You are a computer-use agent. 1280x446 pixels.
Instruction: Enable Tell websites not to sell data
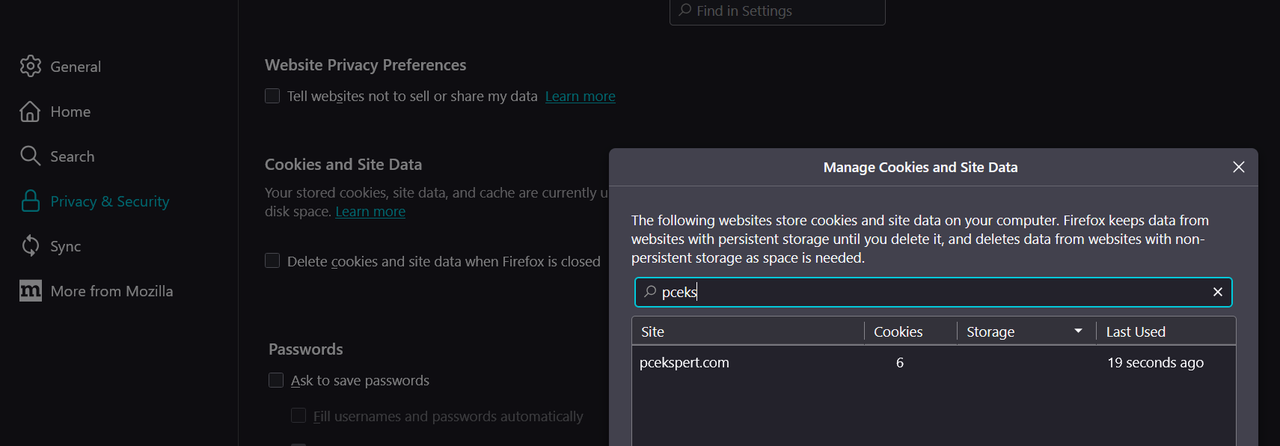(272, 96)
